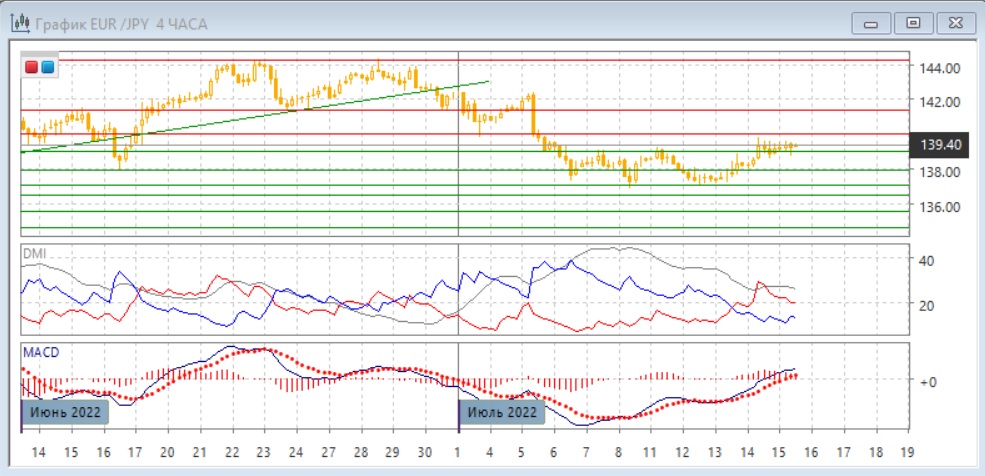Click the 136.00 price axis label

tap(940, 207)
